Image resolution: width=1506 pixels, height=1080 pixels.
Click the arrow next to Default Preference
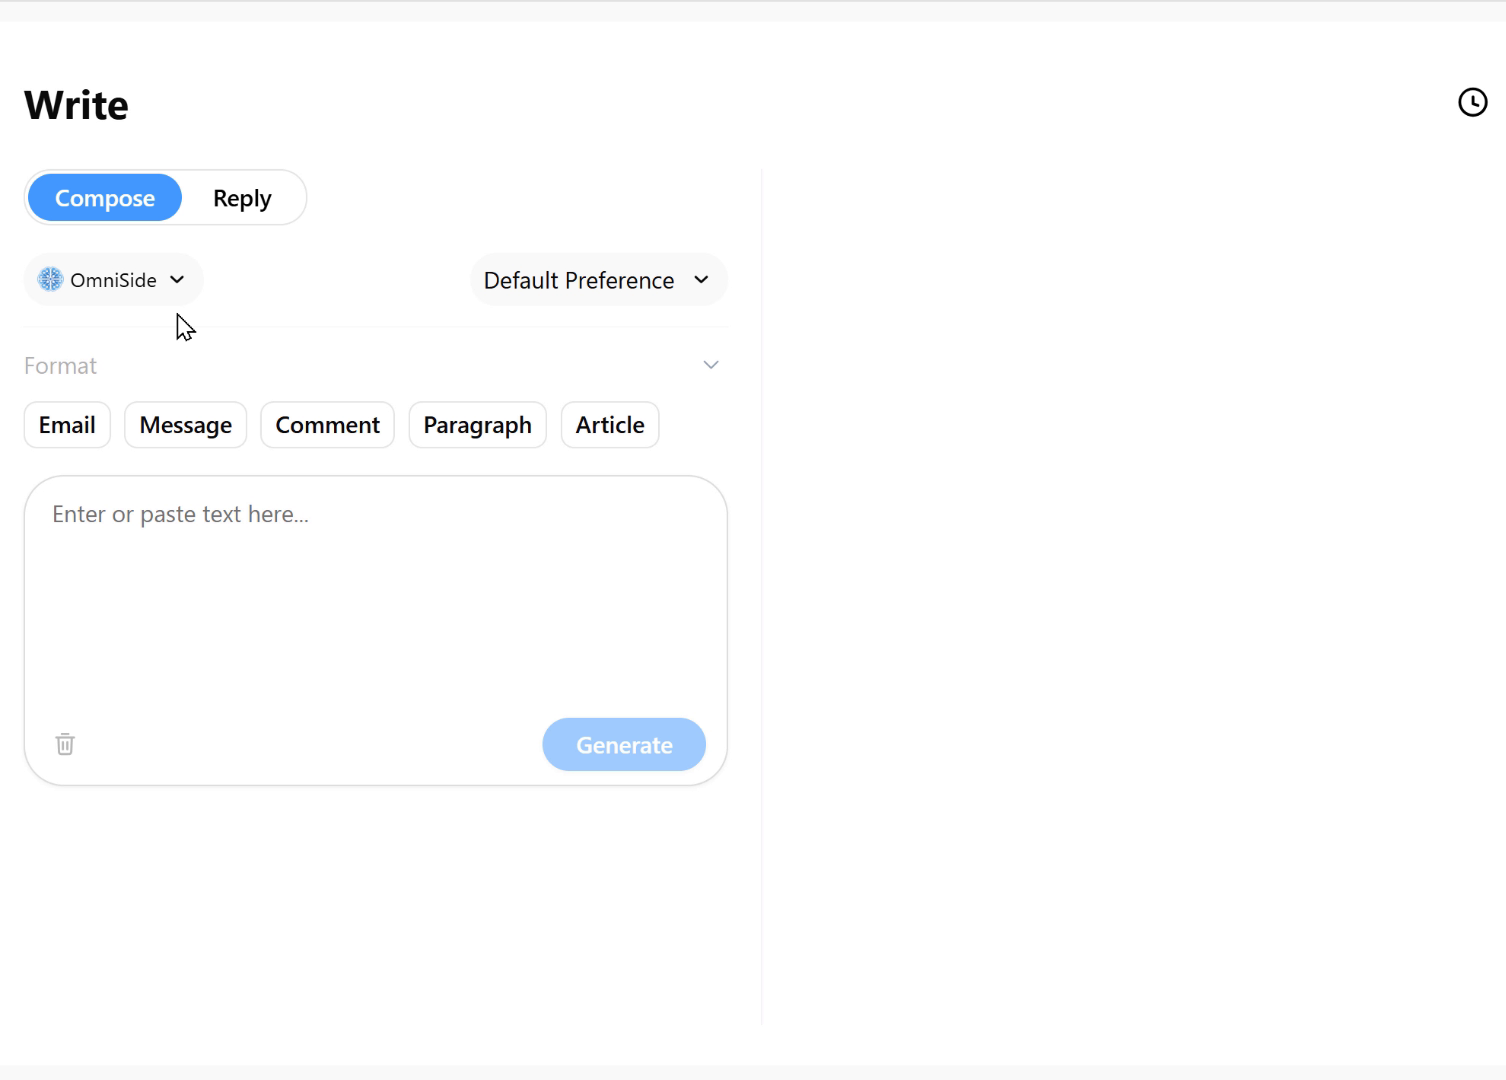(x=701, y=280)
